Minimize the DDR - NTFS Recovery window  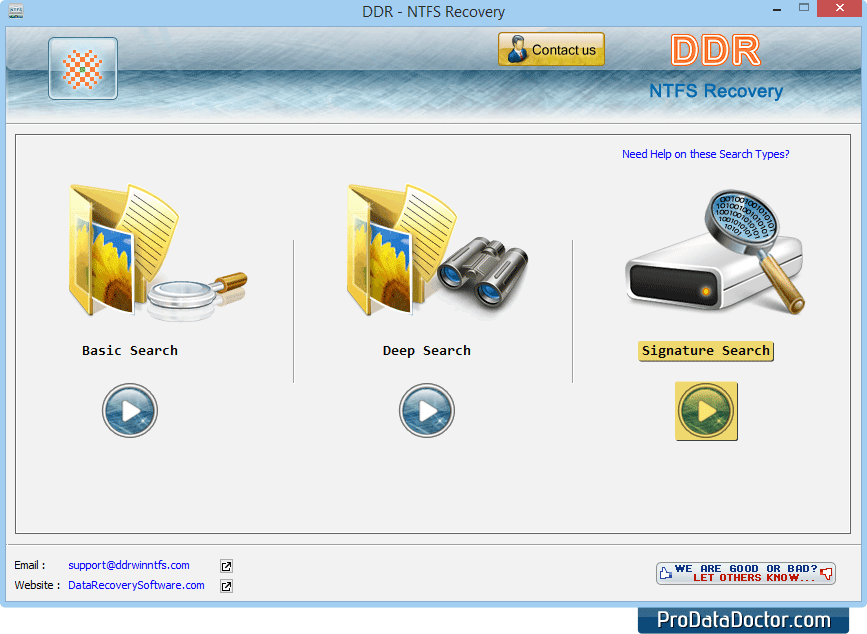(x=777, y=9)
